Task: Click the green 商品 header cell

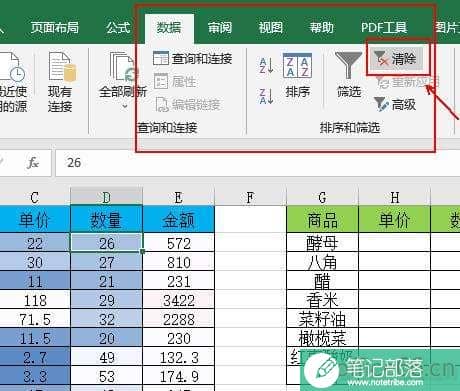Action: 322,219
